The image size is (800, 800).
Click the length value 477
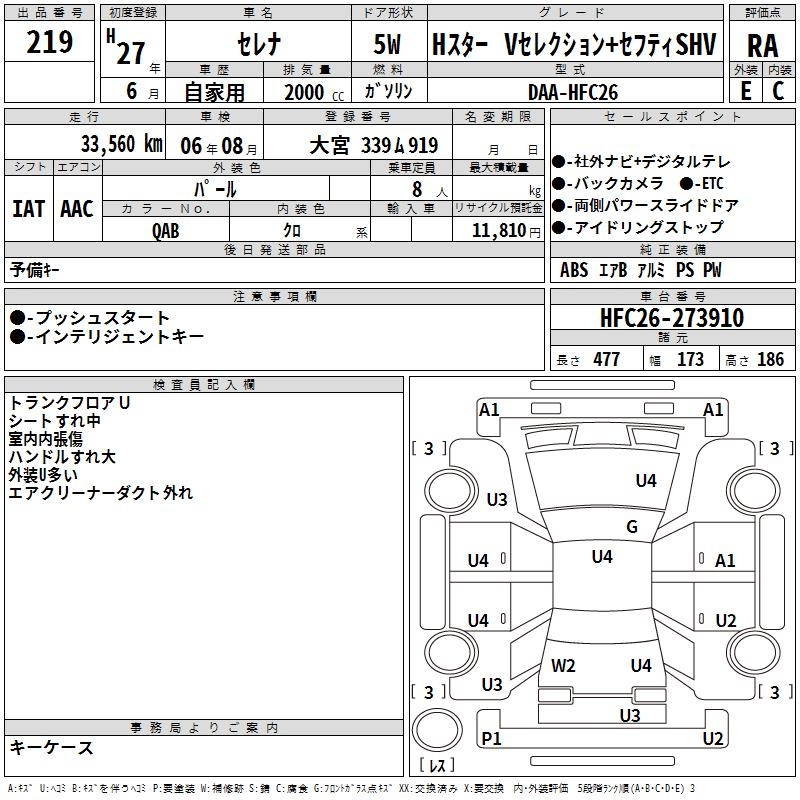coord(606,359)
